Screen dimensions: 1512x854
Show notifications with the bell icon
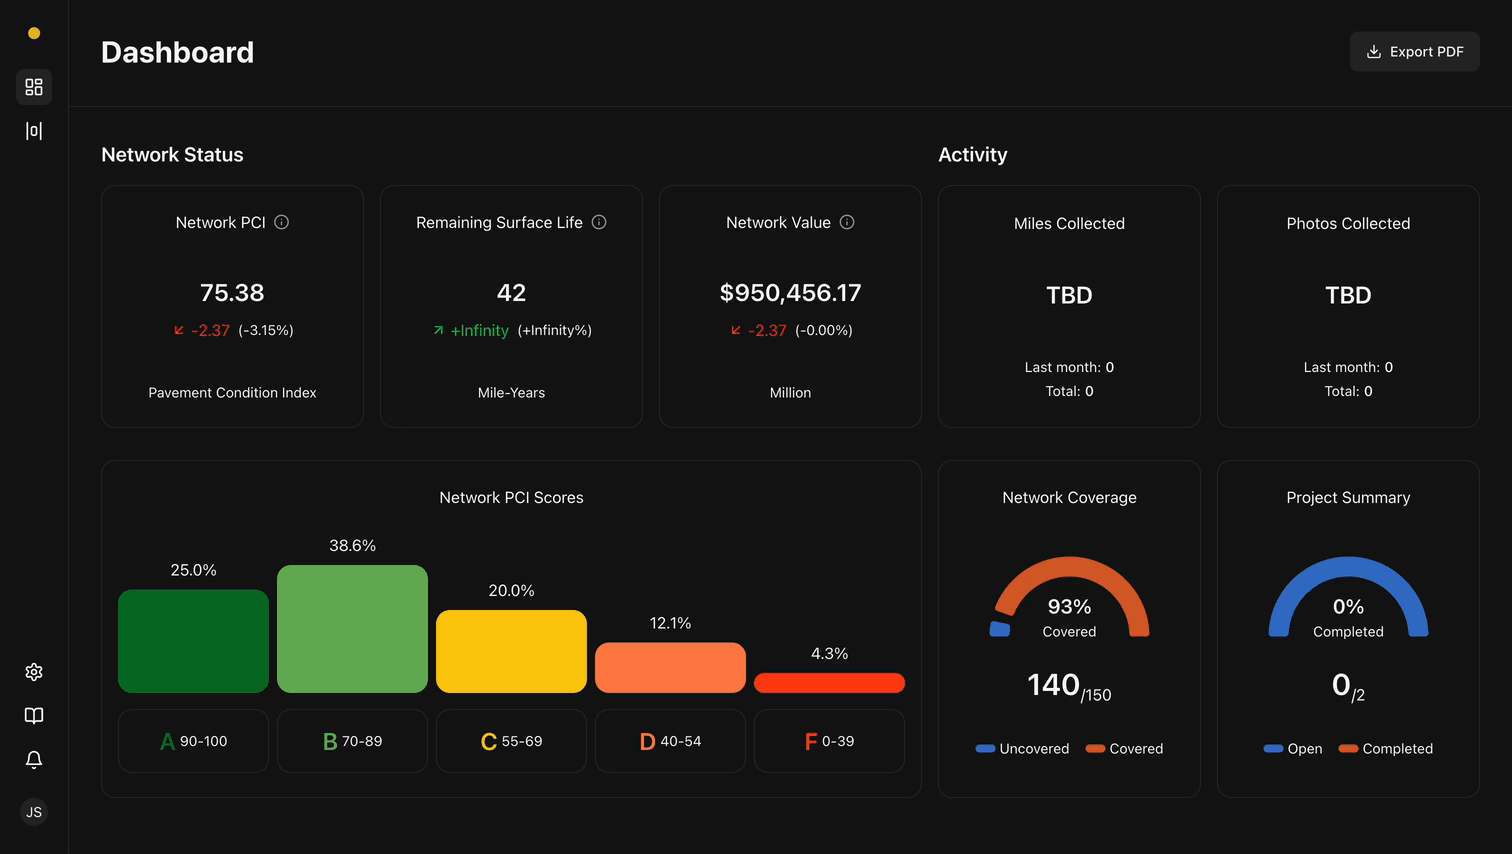pos(34,760)
